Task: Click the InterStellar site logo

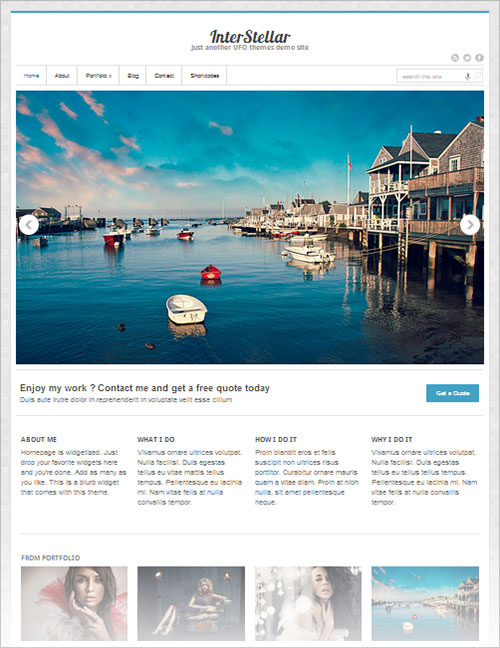Action: (x=250, y=37)
